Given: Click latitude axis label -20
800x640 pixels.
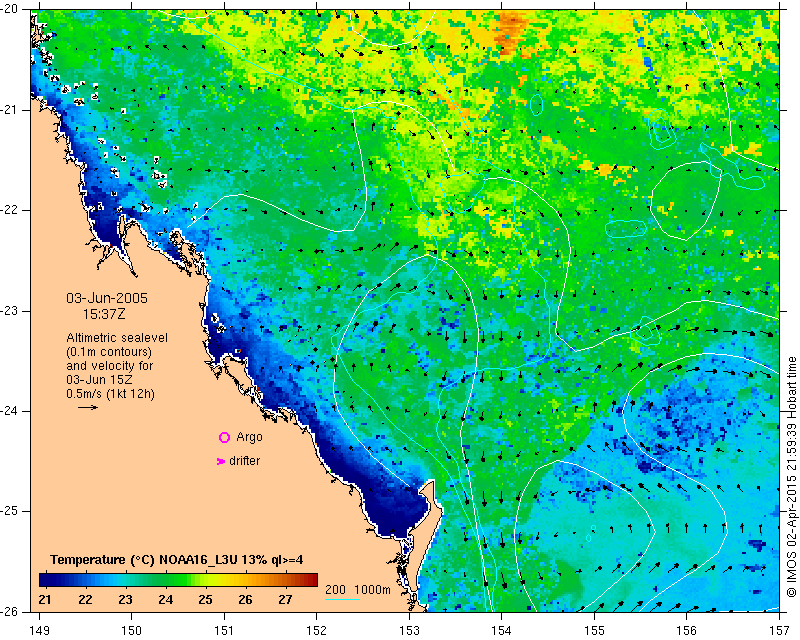Looking at the screenshot, I should (9, 10).
